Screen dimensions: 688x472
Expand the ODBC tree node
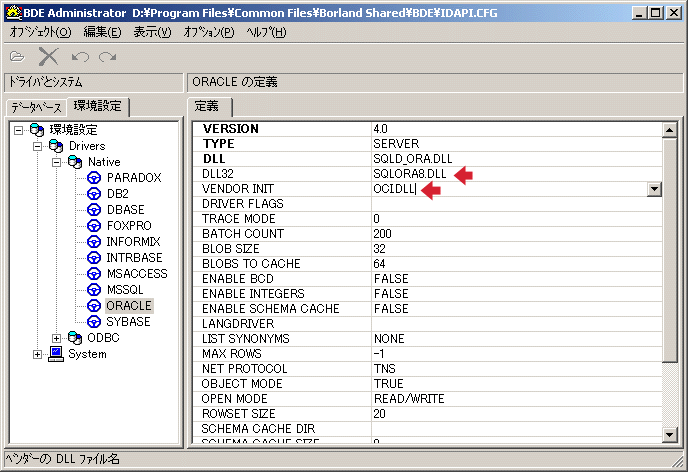coord(57,338)
